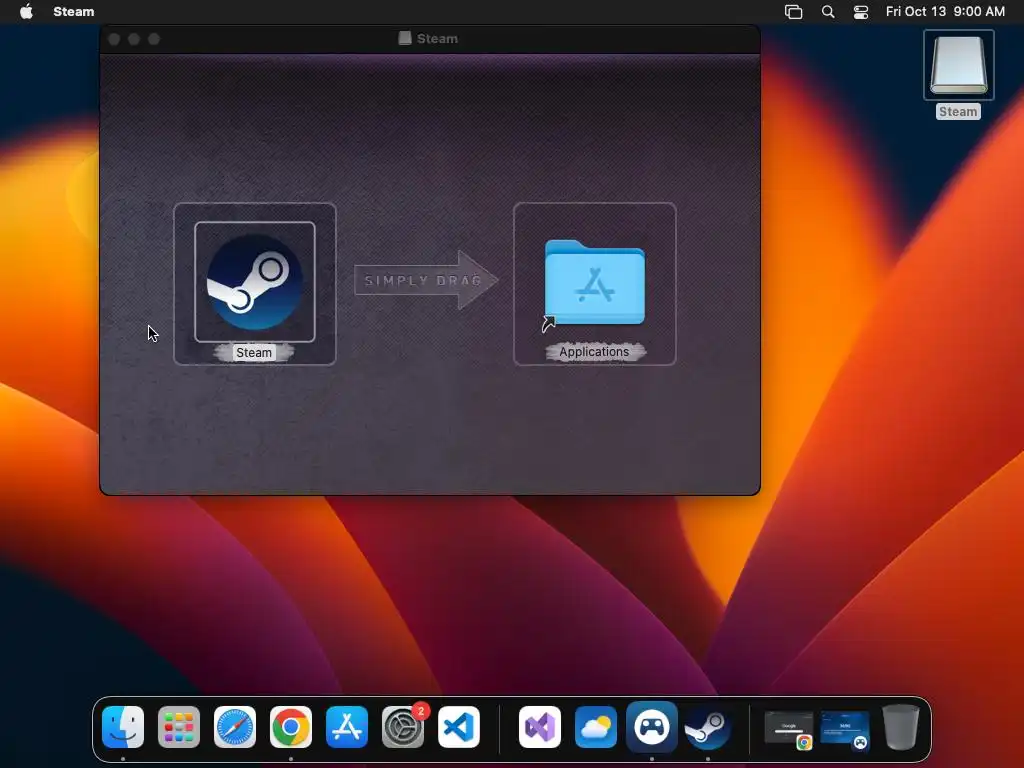The height and width of the screenshot is (768, 1024).
Task: Select the Applications label text
Action: click(594, 352)
